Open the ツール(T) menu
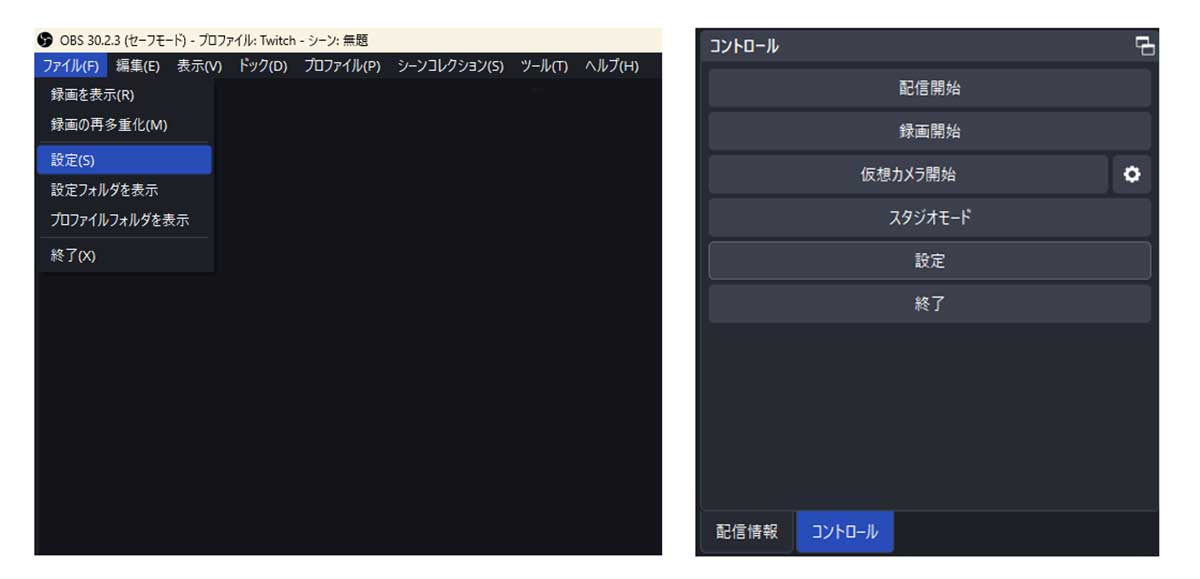 (544, 66)
